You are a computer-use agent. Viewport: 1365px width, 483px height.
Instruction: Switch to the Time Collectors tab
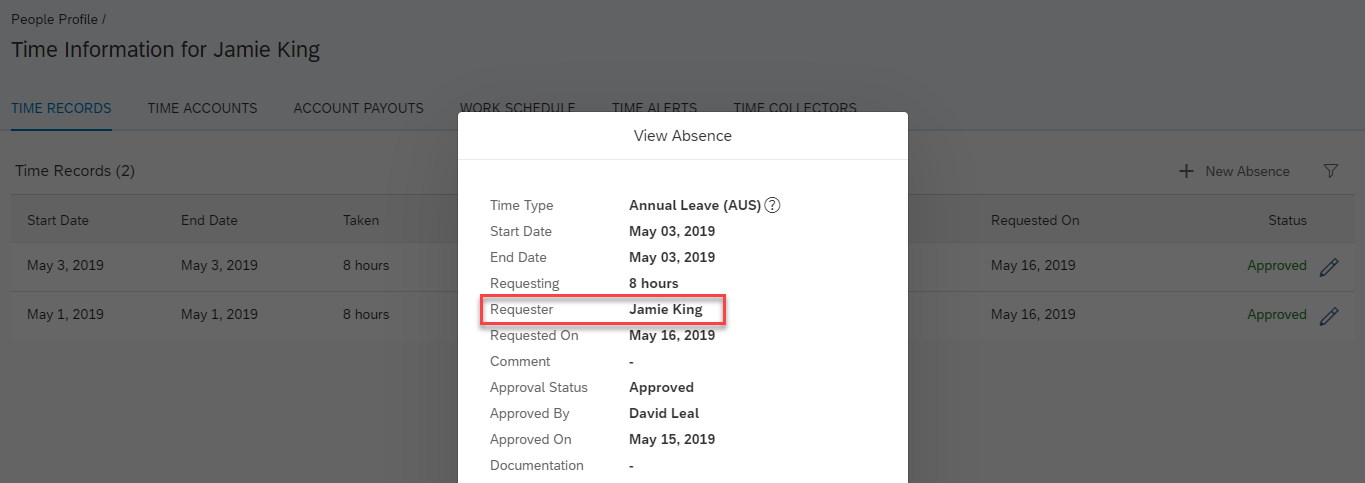(794, 108)
